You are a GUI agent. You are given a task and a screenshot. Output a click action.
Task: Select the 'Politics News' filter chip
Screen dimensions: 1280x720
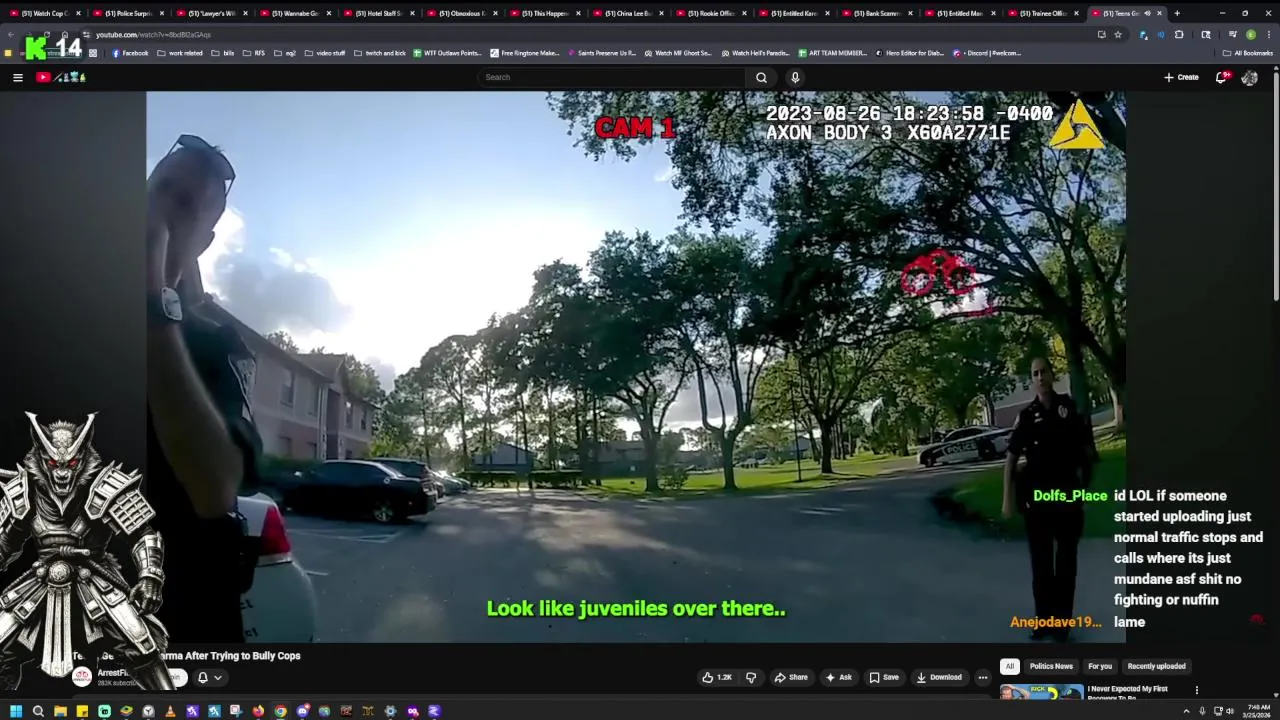(1051, 666)
